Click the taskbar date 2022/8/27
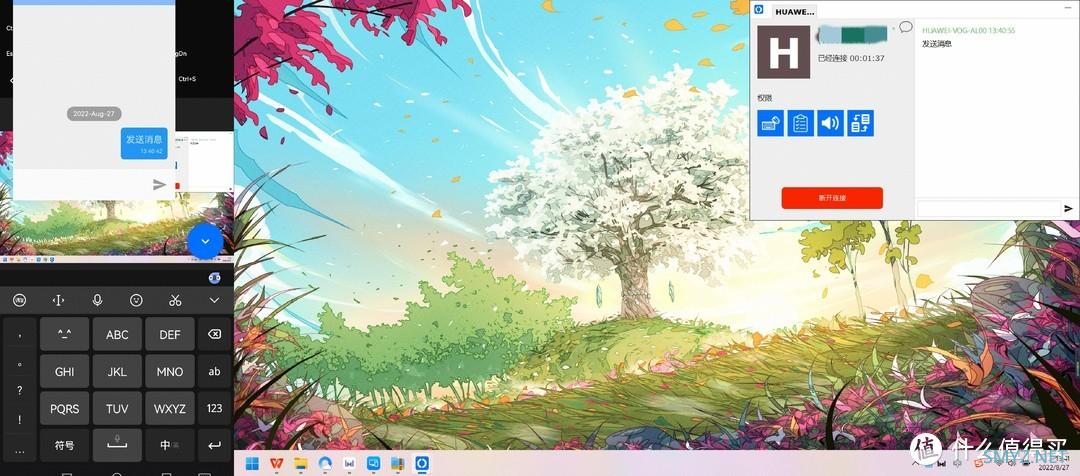1080x476 pixels. (x=1052, y=468)
